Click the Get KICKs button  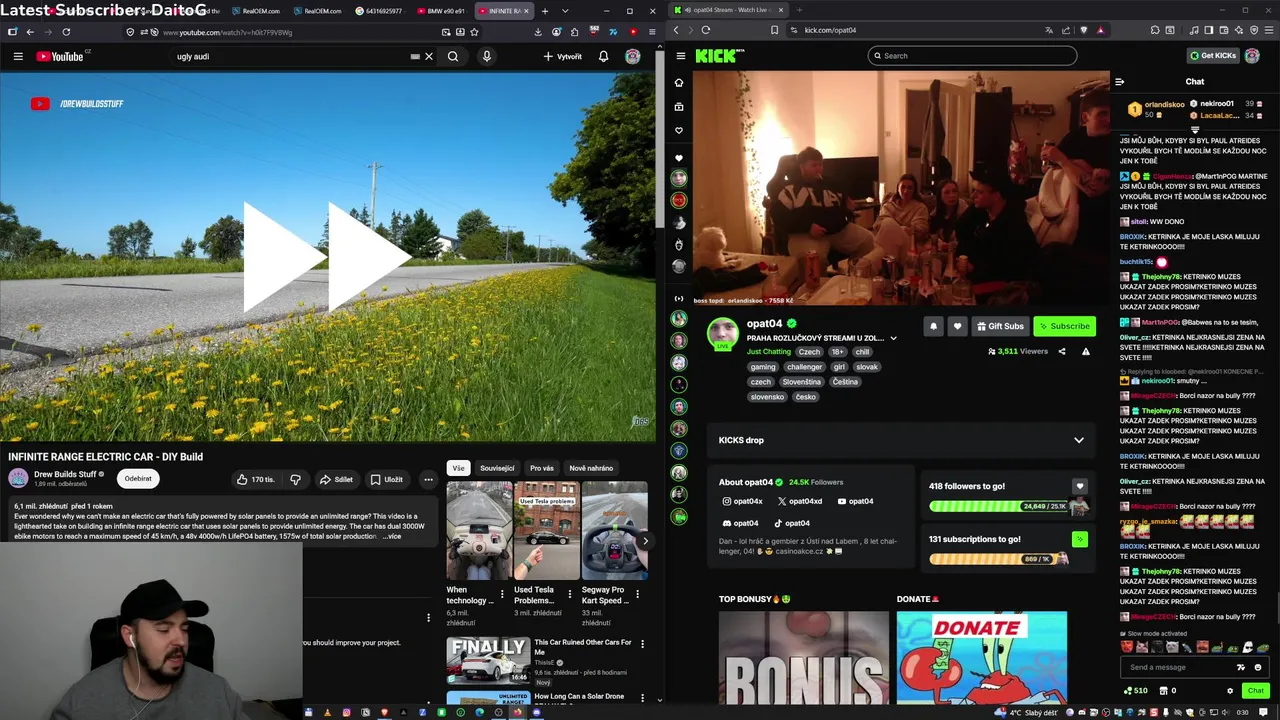coord(1213,56)
